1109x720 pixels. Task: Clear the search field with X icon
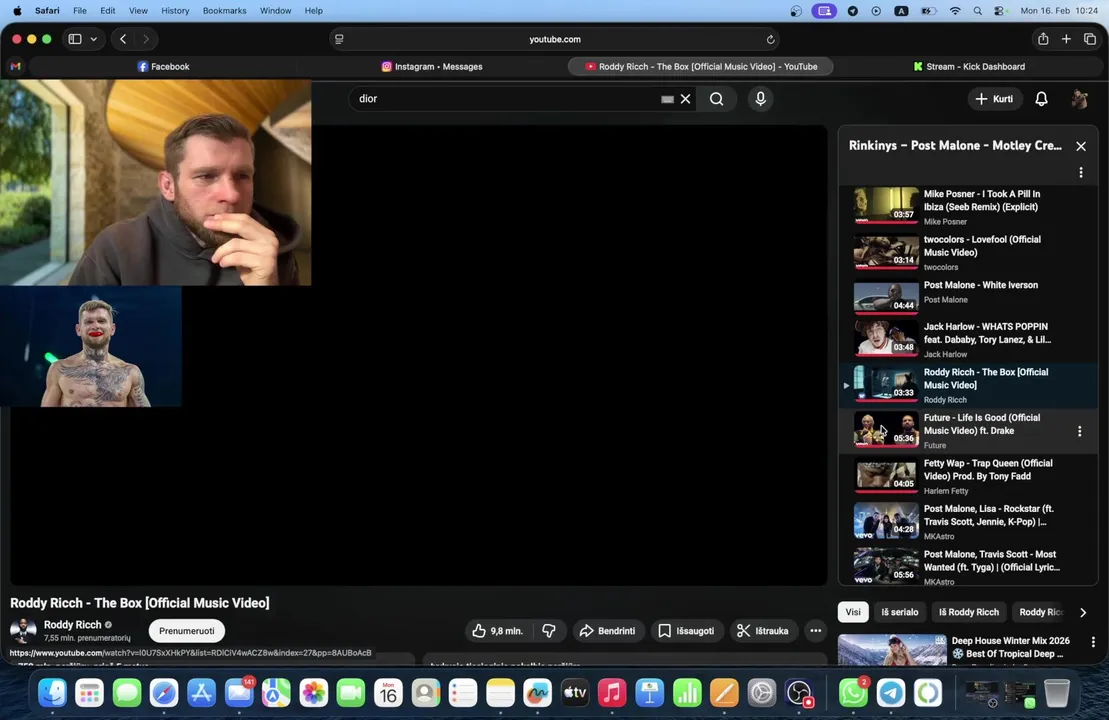click(685, 99)
